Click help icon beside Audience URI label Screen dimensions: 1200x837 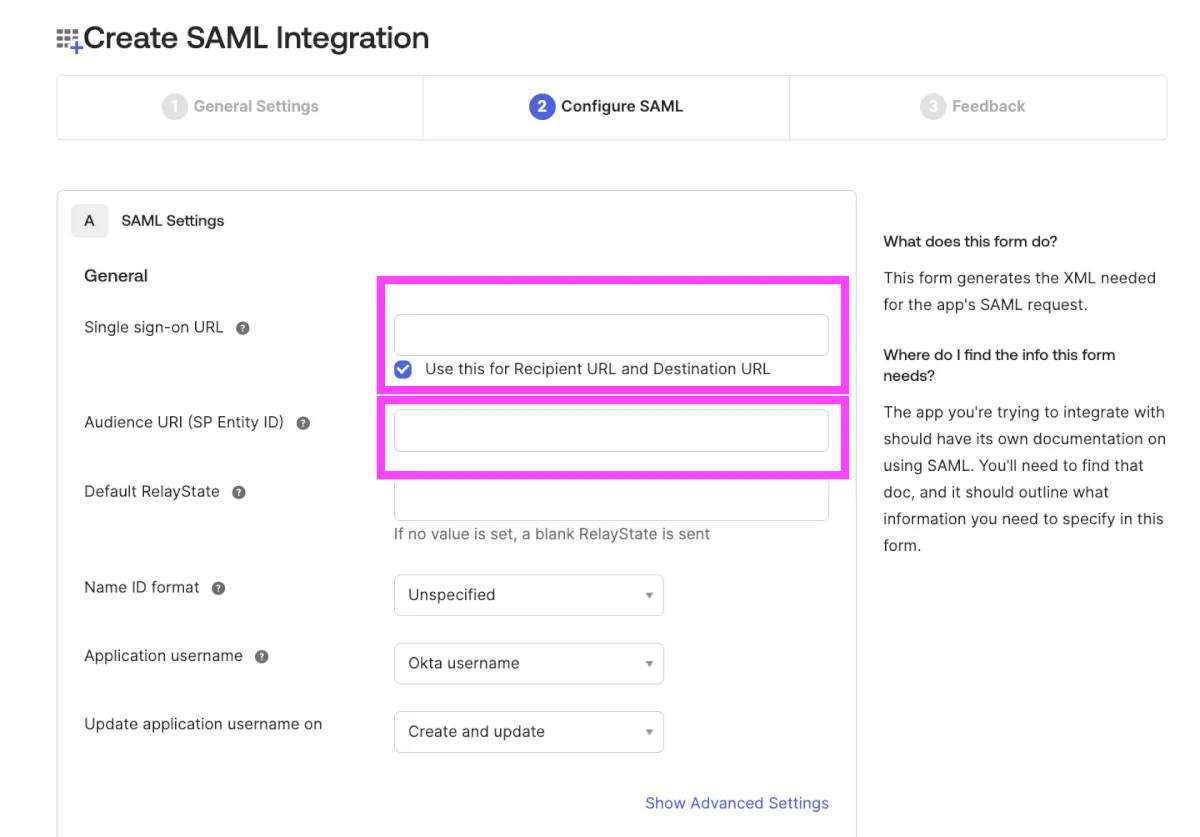[303, 423]
